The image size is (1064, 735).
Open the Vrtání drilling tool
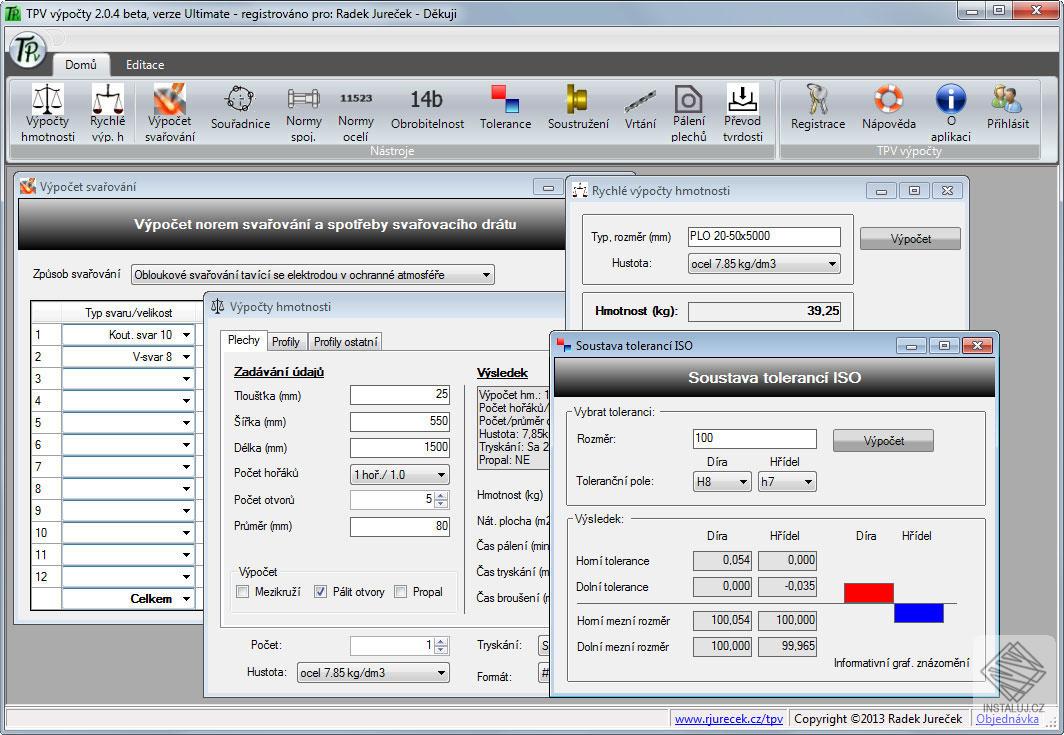click(640, 109)
